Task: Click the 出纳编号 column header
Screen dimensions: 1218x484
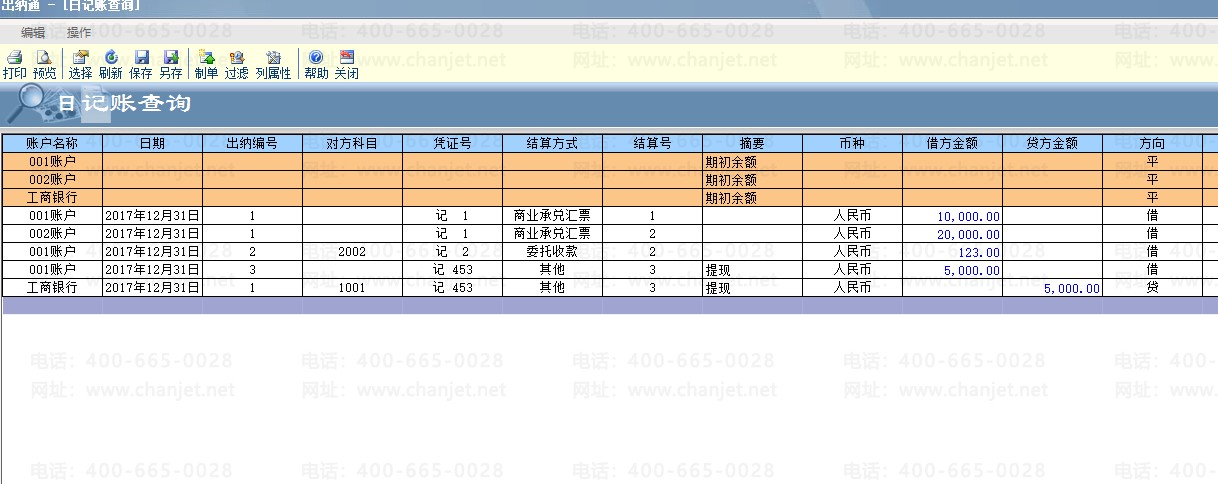Action: click(252, 144)
